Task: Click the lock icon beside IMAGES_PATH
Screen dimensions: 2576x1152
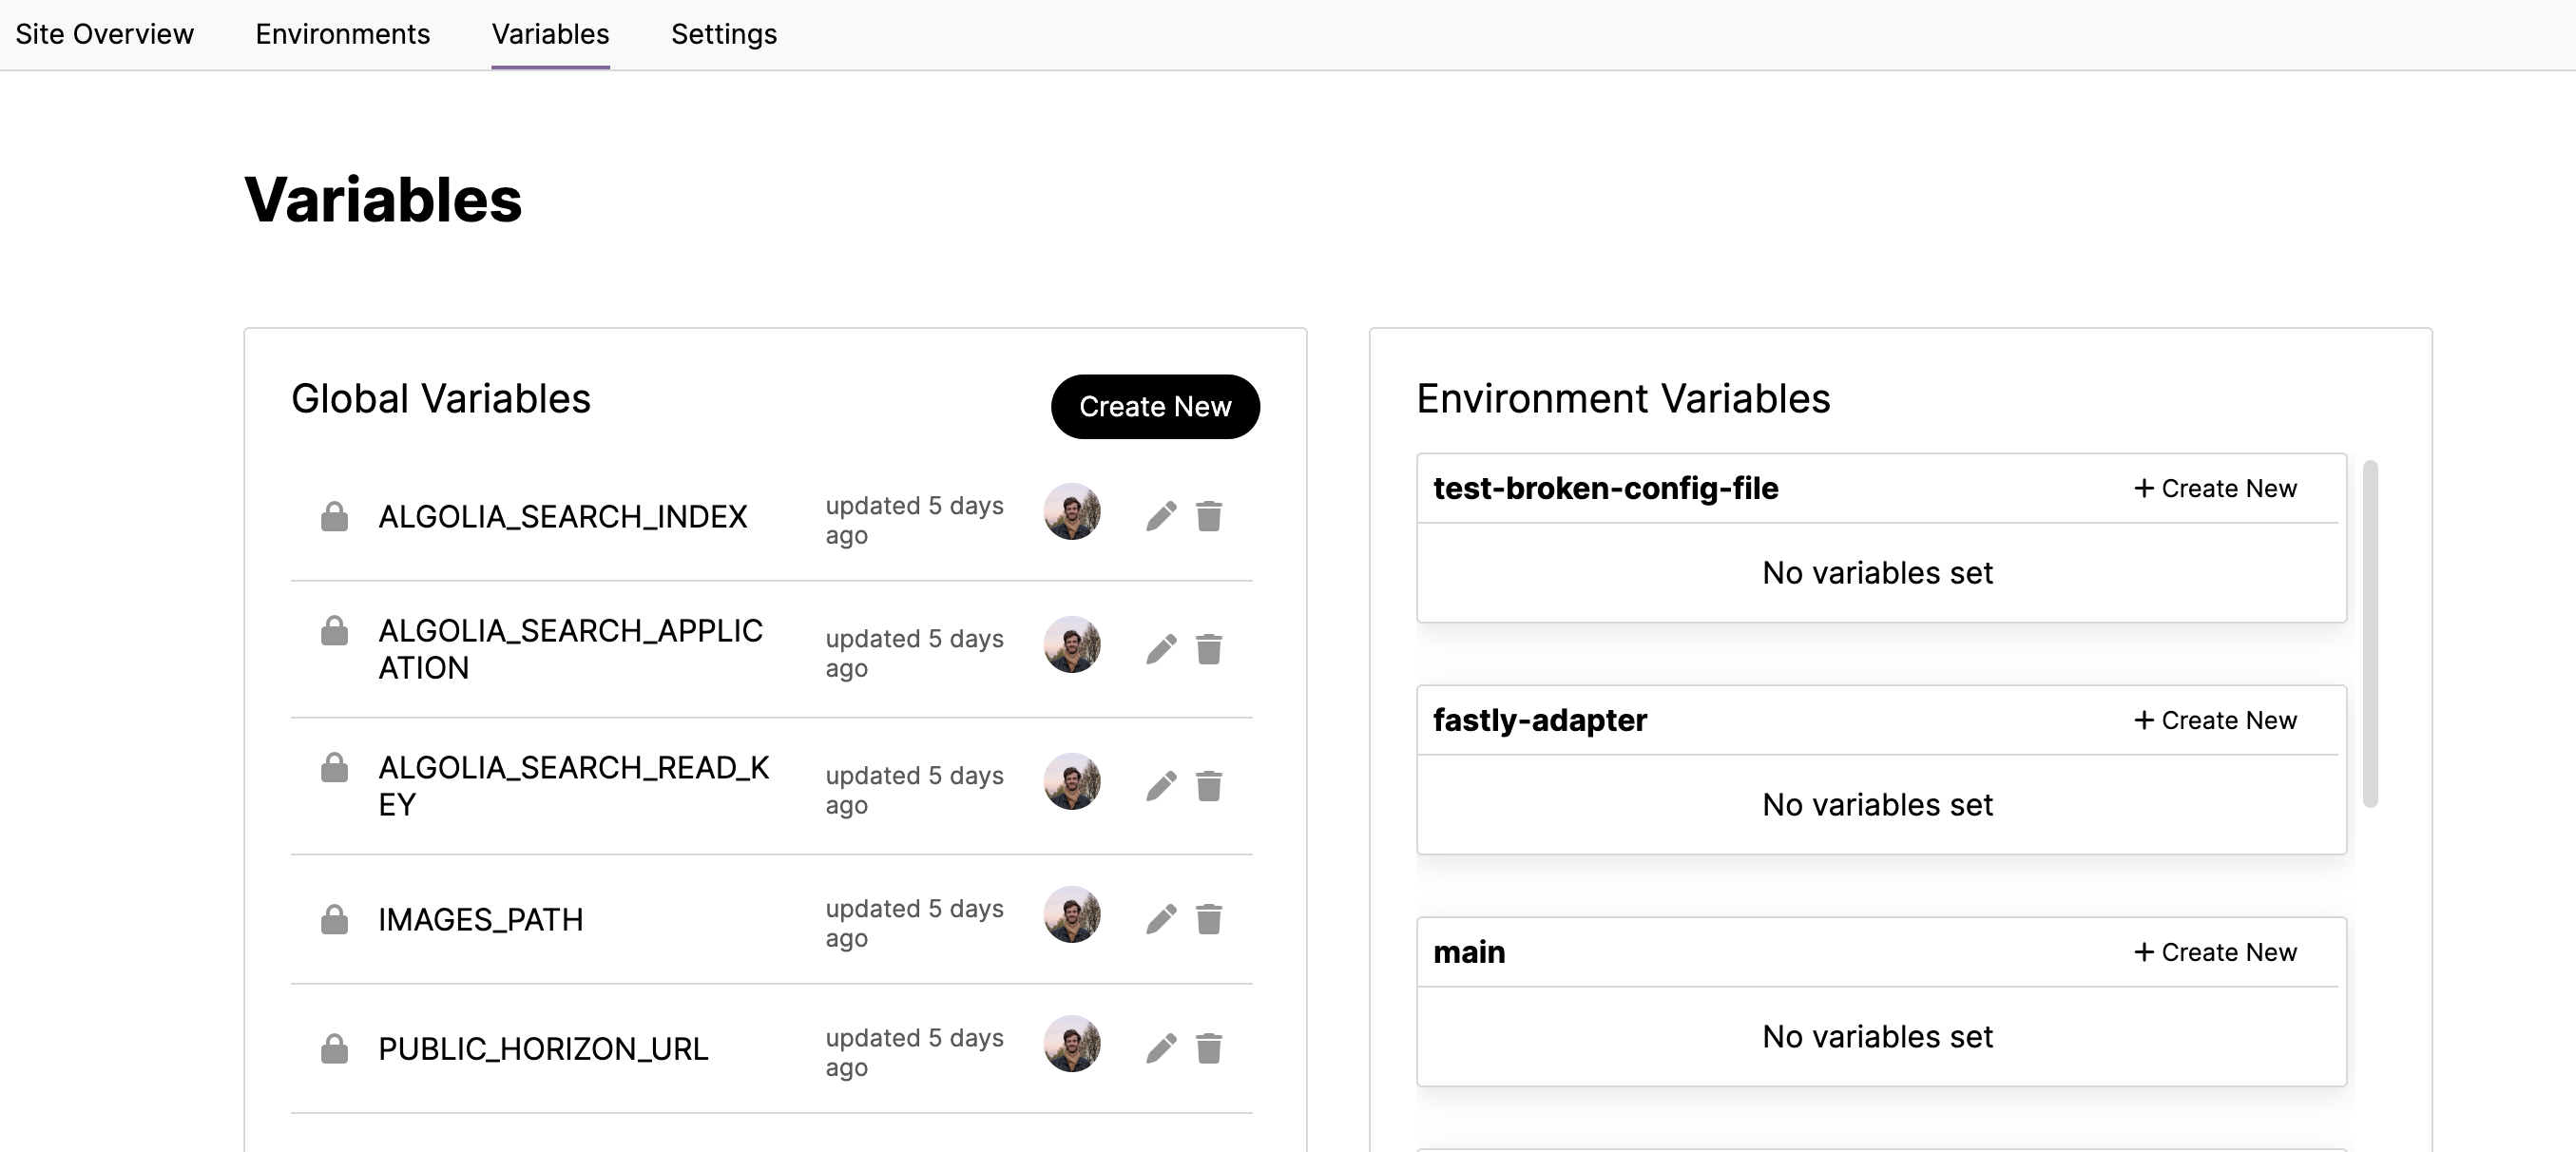Action: (334, 919)
